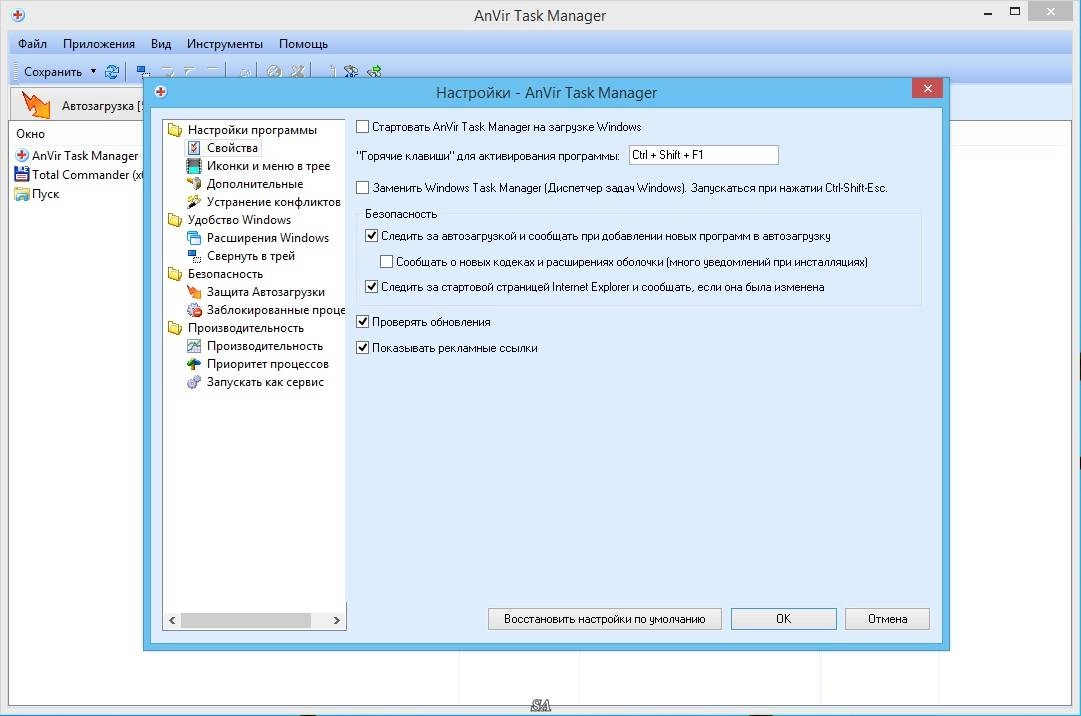This screenshot has height=716, width=1081.
Task: Uncheck Проверять обновления
Action: click(362, 322)
